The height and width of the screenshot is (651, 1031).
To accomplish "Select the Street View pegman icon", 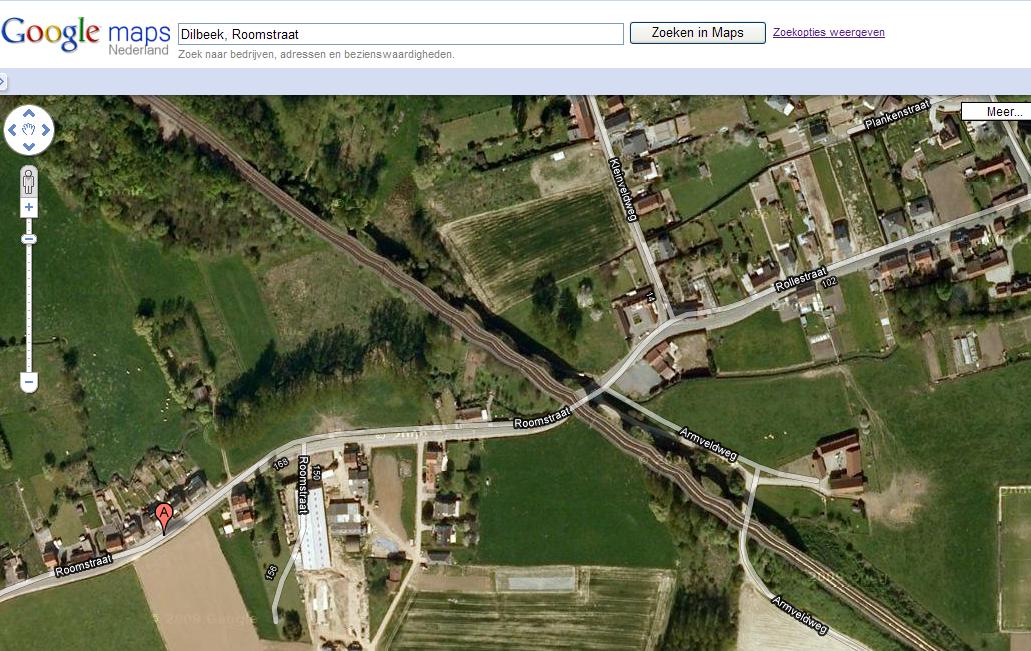I will tap(29, 181).
